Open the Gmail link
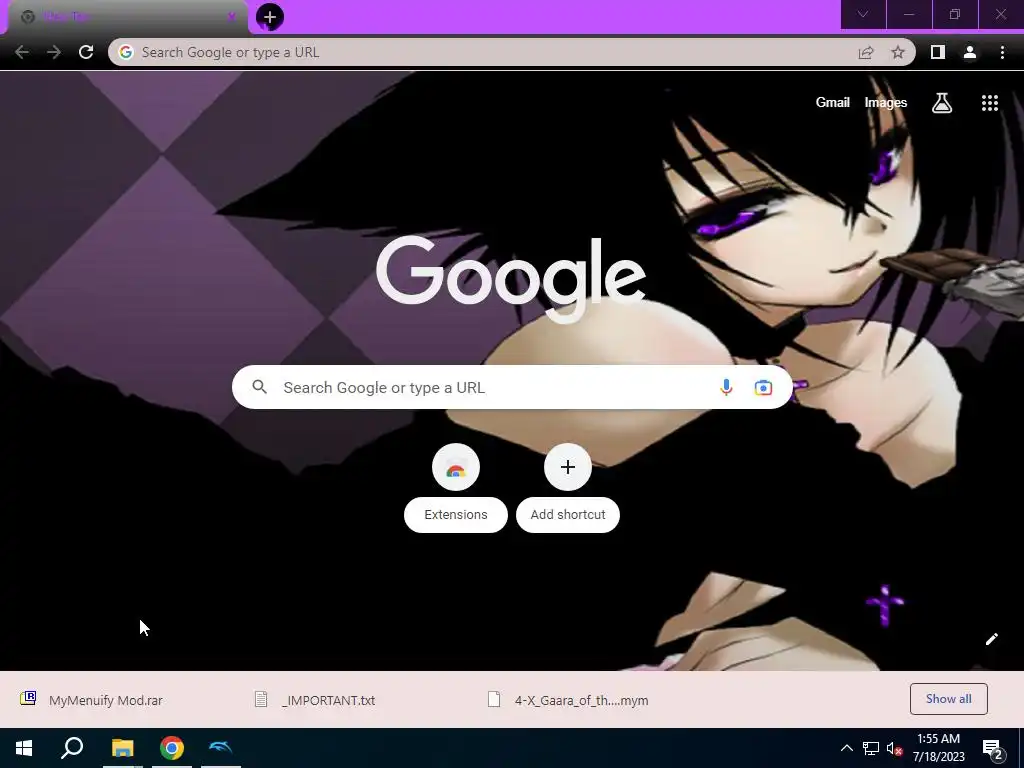1024x768 pixels. click(833, 103)
